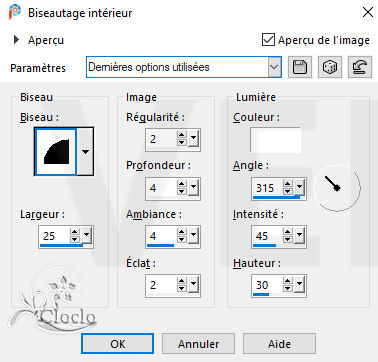The image size is (378, 362).
Task: Decrease Hauteur with the down arrow
Action: [x=288, y=289]
